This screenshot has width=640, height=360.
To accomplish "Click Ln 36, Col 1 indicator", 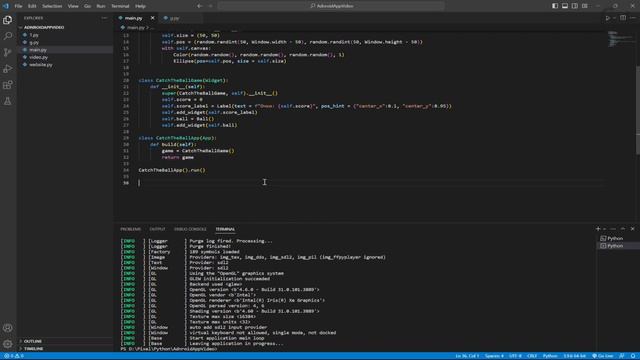I will point(467,356).
